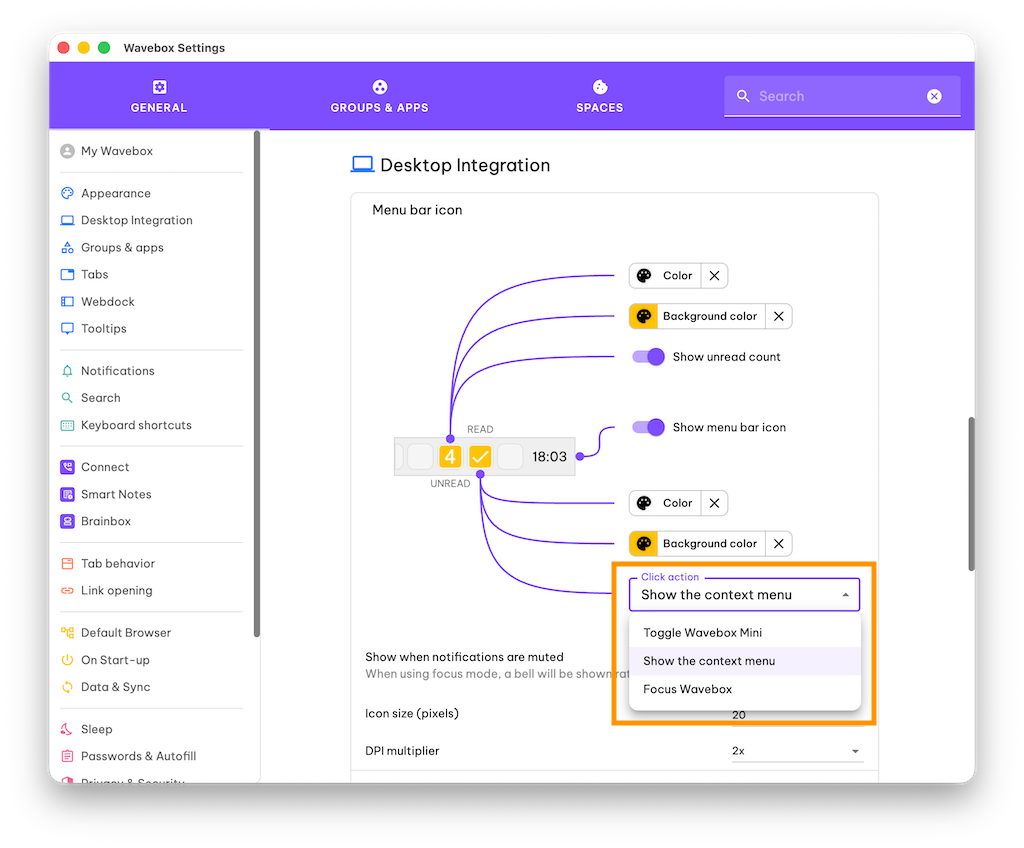Clear the search field with X icon
1024x848 pixels.
coord(934,96)
